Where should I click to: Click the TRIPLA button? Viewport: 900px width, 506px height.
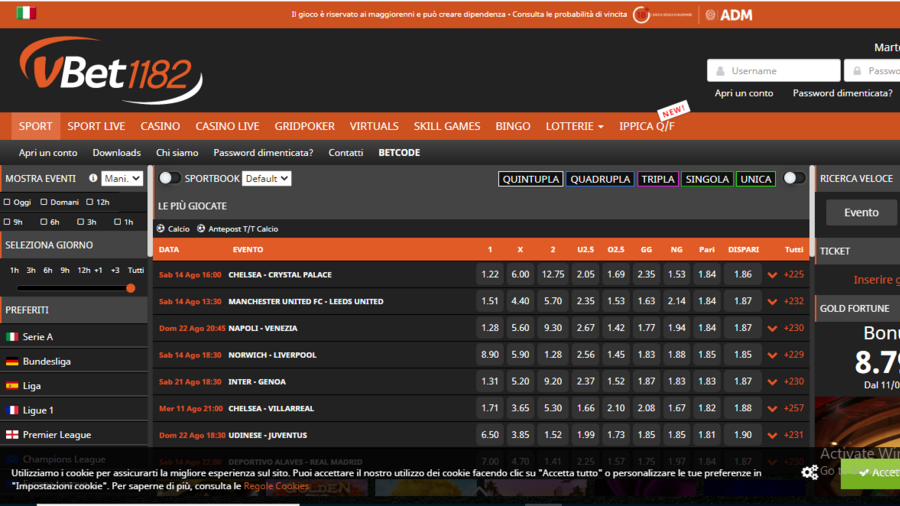point(657,179)
